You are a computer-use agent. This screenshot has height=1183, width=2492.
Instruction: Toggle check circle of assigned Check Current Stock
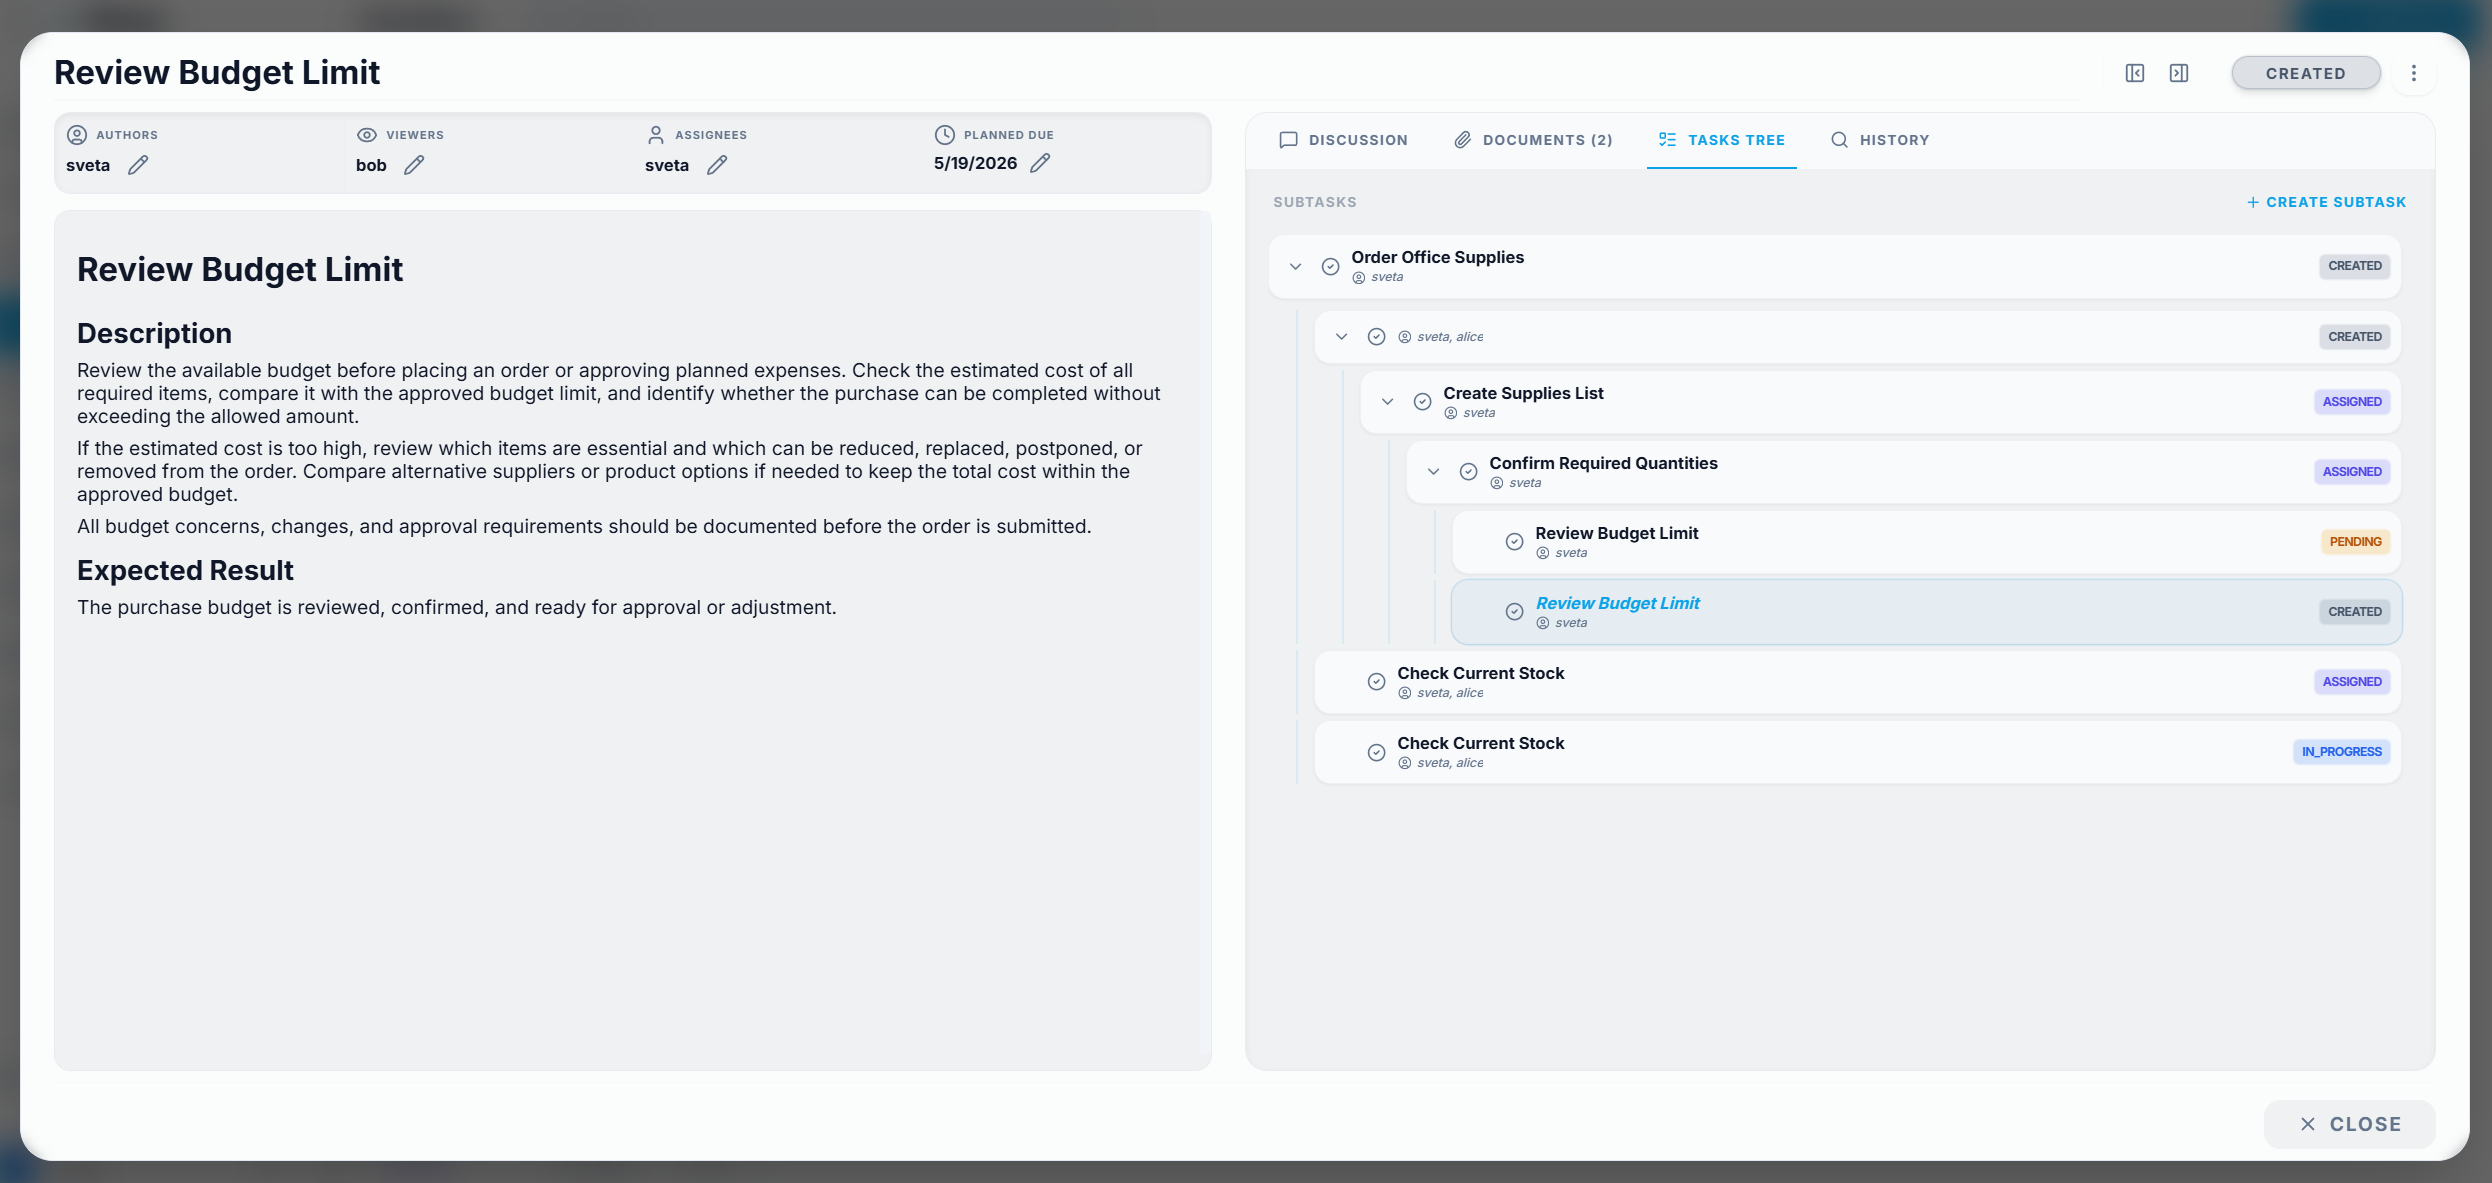[1377, 682]
